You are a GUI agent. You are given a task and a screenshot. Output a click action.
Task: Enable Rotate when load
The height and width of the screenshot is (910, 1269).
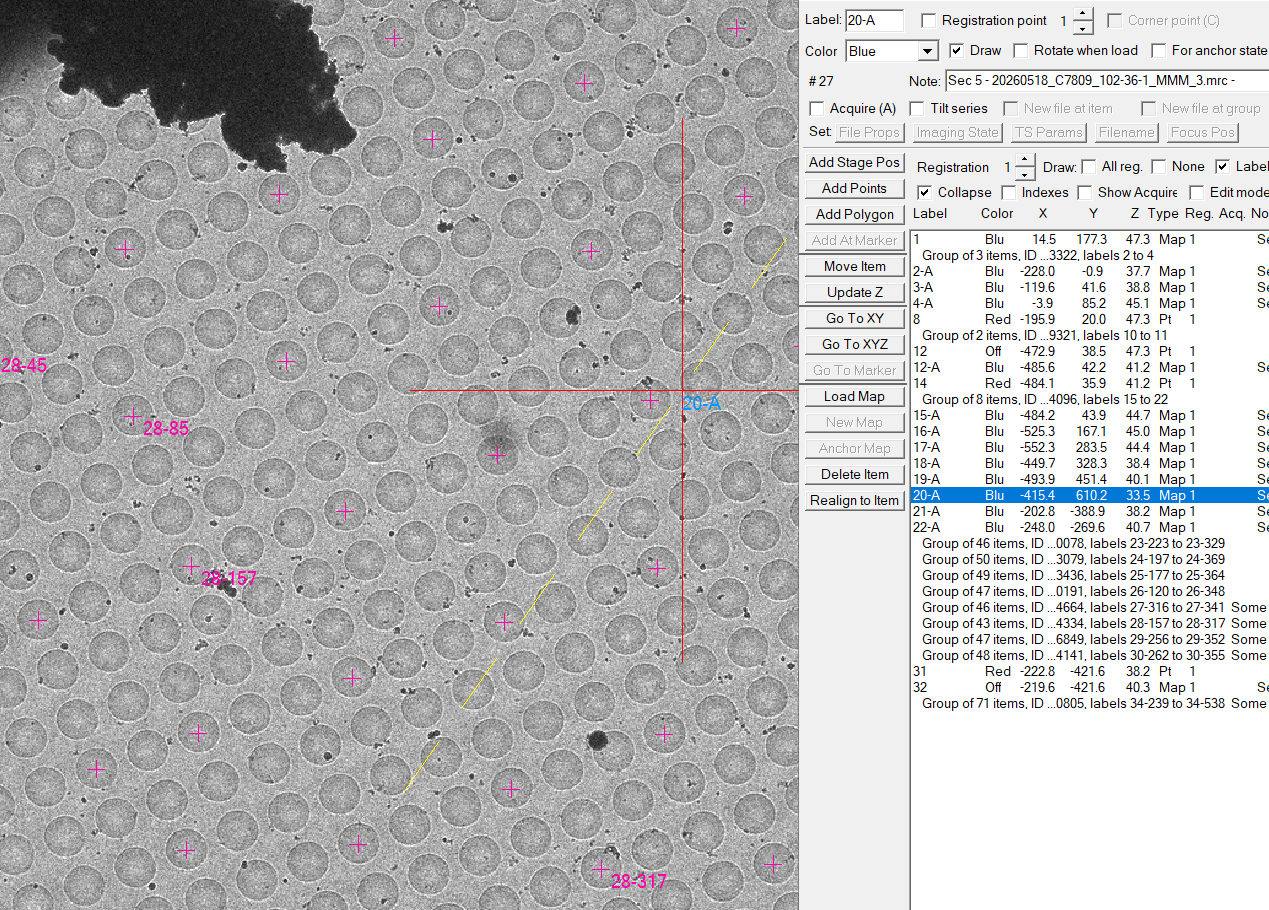[x=1021, y=50]
